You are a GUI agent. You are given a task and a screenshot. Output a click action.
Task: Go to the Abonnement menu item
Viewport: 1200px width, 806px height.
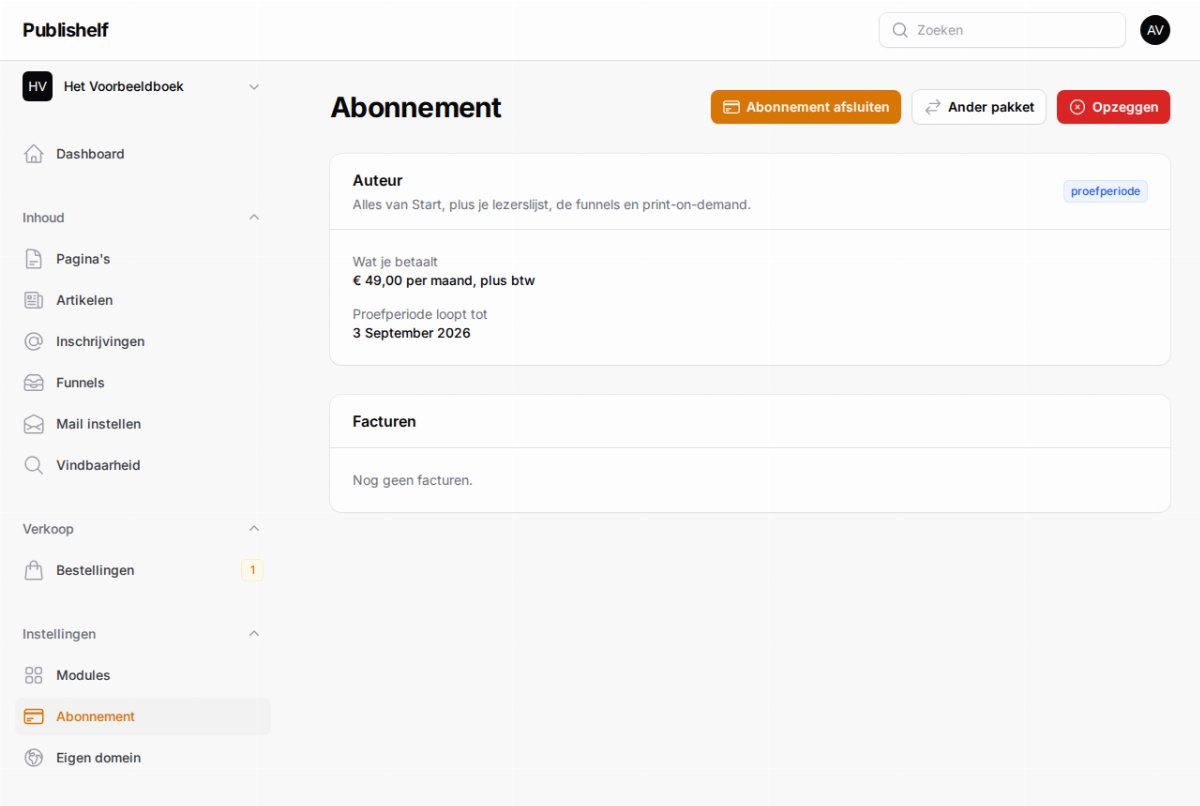pyautogui.click(x=142, y=716)
